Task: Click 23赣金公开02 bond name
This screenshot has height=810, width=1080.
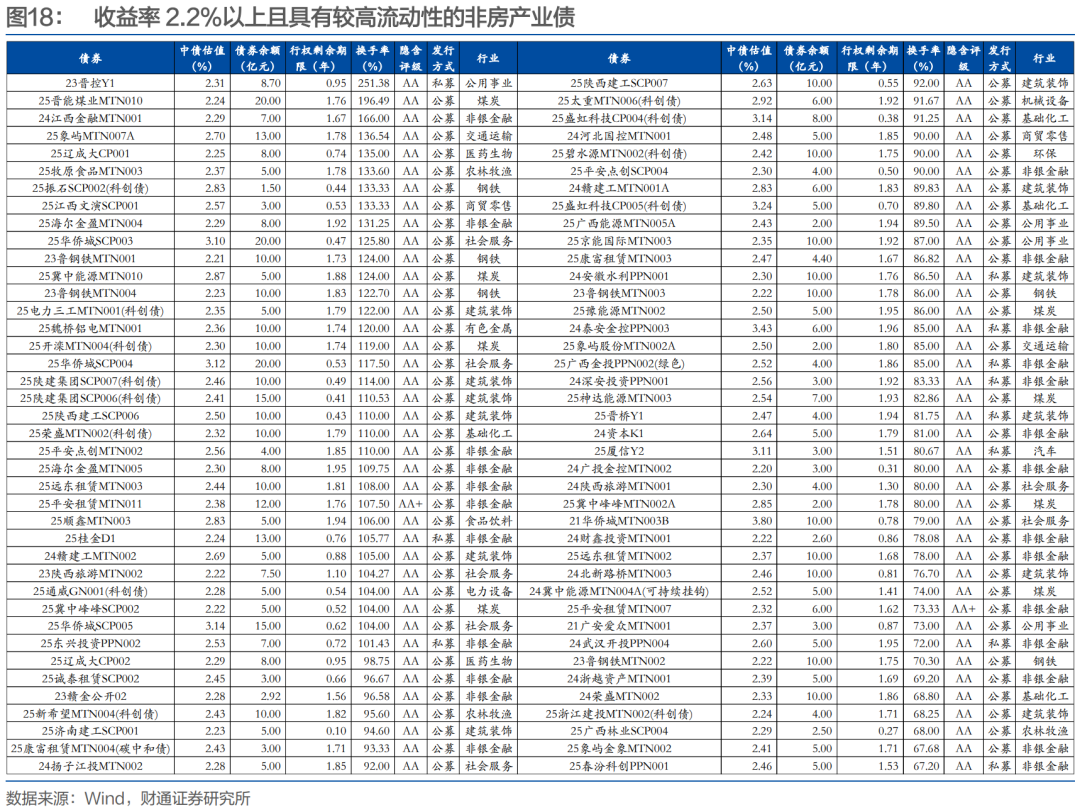Action: (x=90, y=696)
